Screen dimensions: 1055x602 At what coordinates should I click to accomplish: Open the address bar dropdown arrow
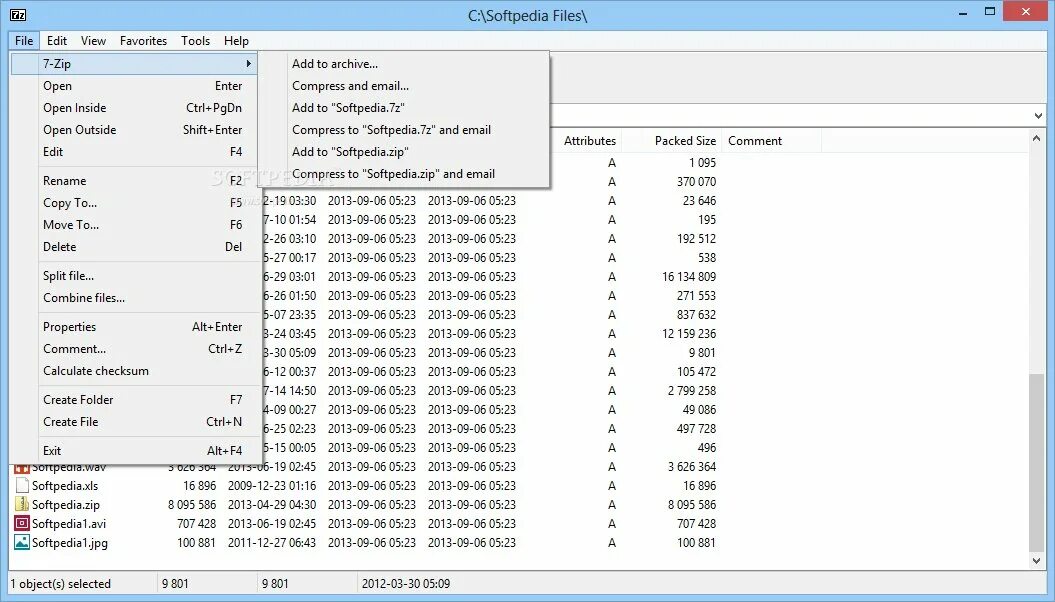coord(1038,116)
